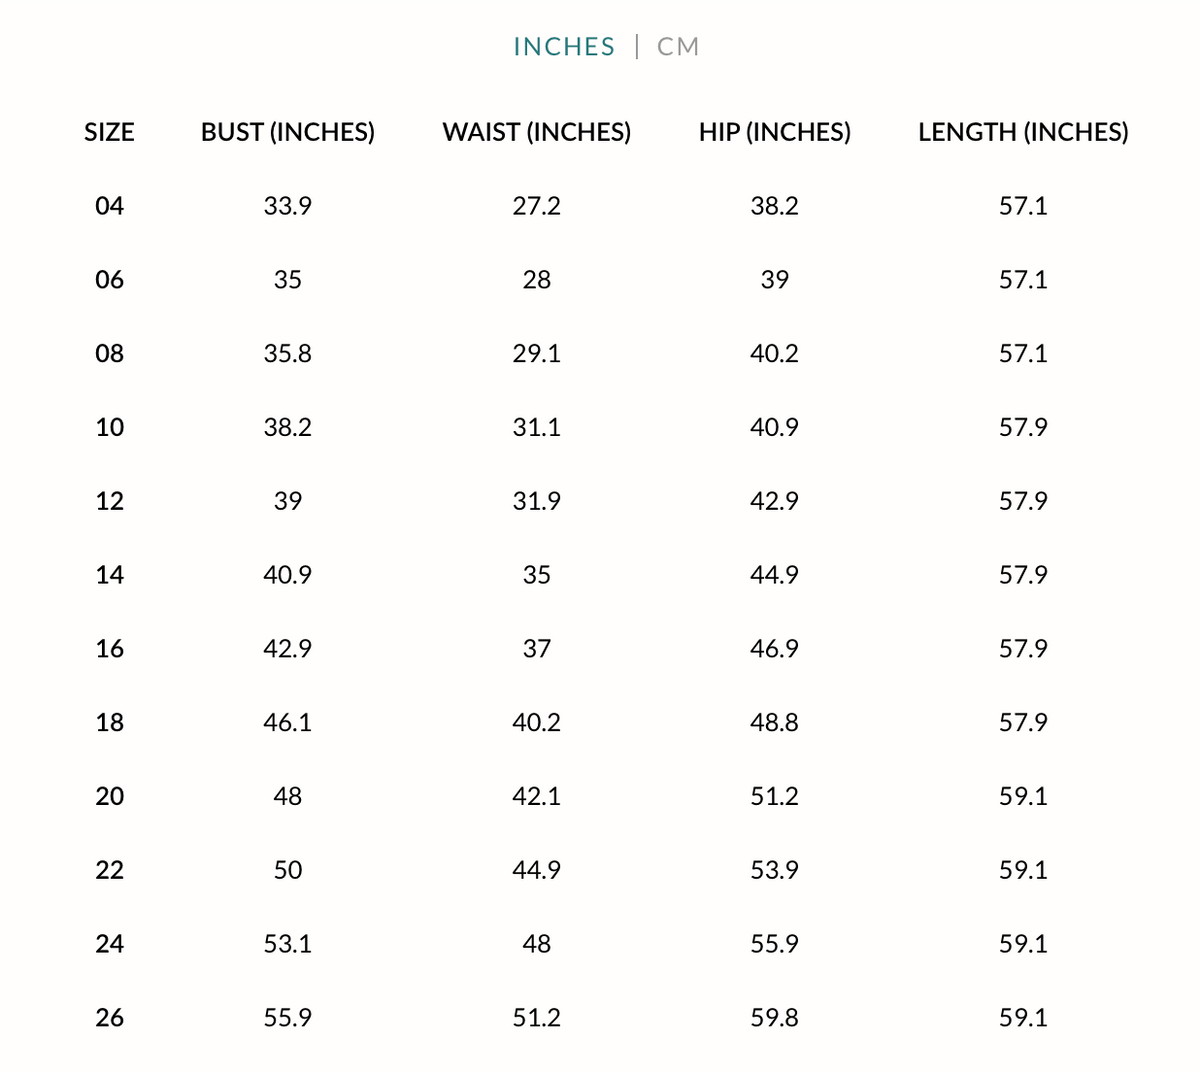Select the size 26 row label
1200x1072 pixels.
point(109,1018)
